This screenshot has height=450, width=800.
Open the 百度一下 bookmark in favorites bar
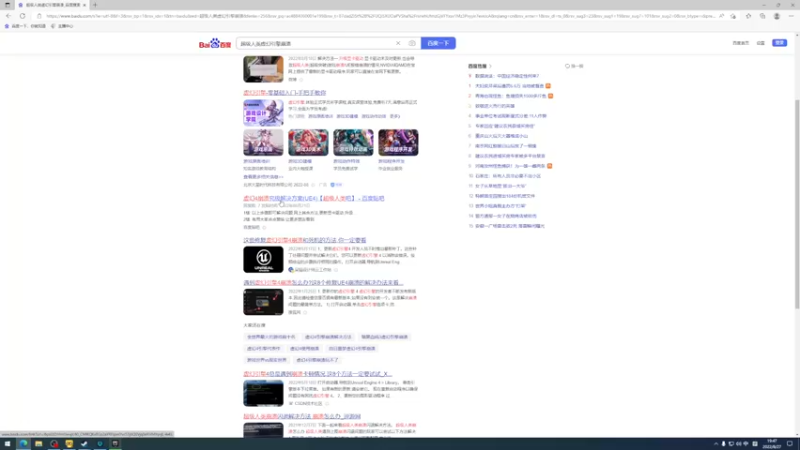pos(25,26)
